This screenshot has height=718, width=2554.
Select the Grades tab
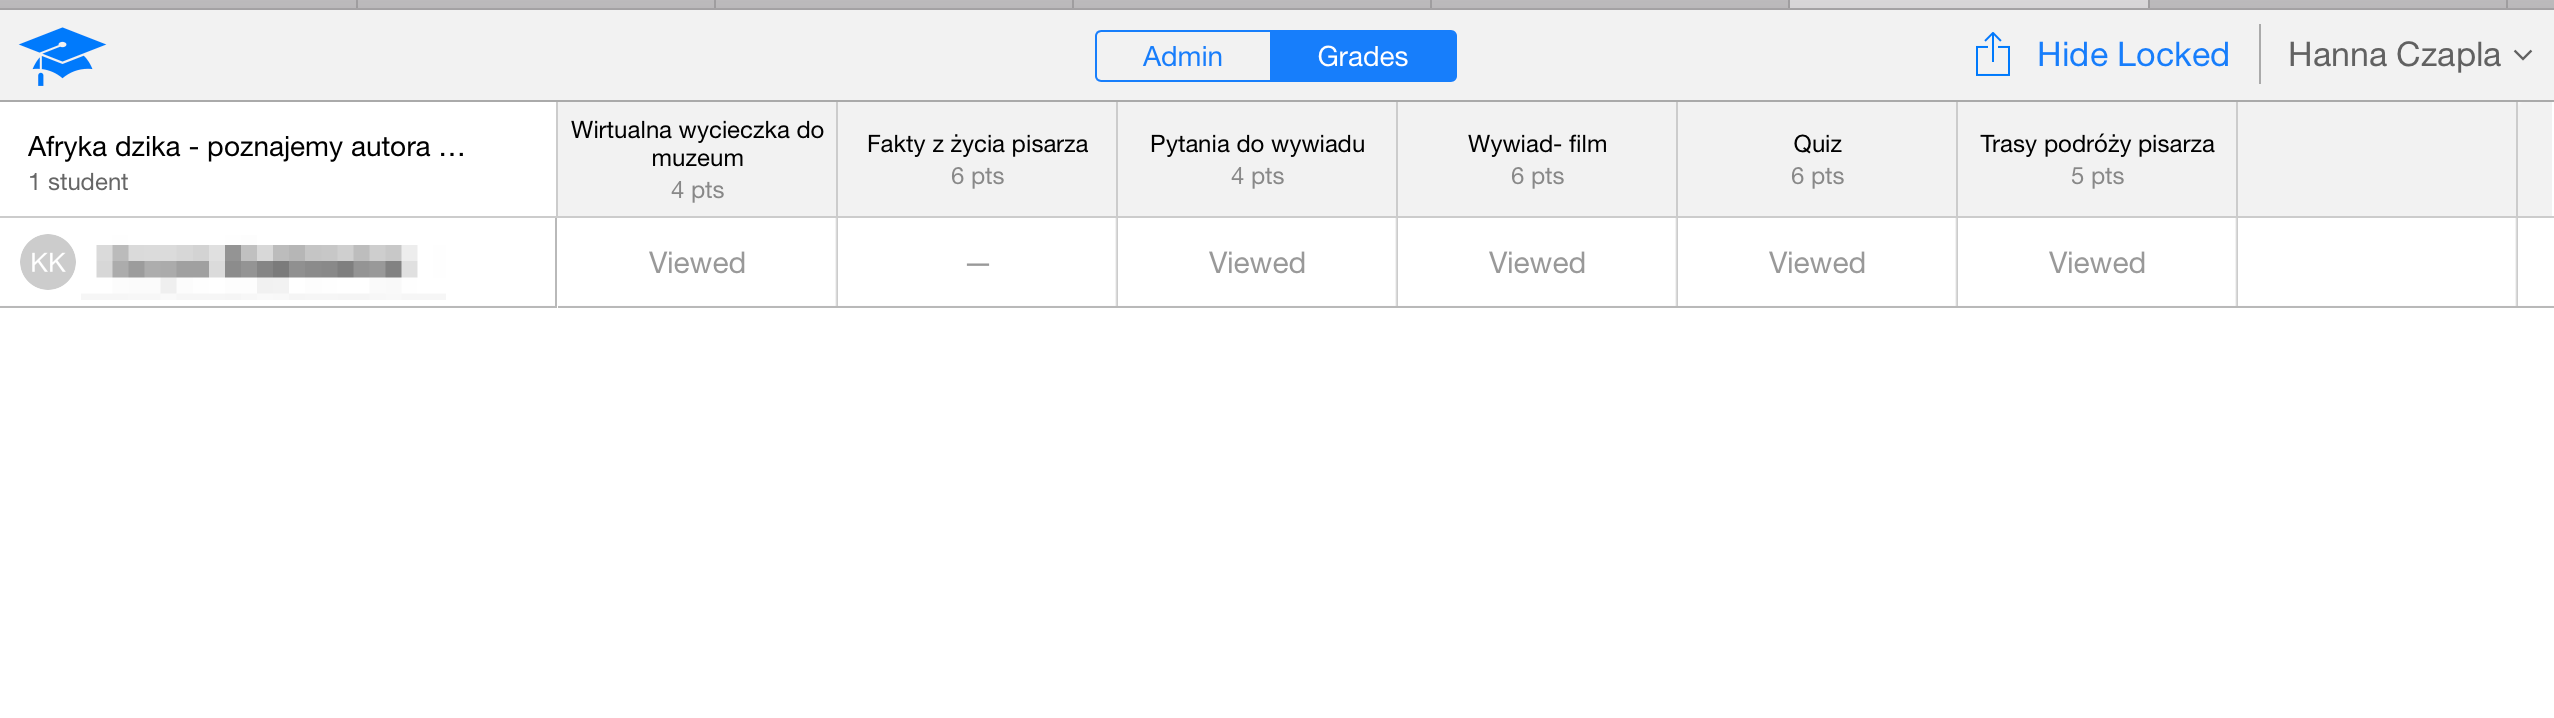tap(1362, 56)
